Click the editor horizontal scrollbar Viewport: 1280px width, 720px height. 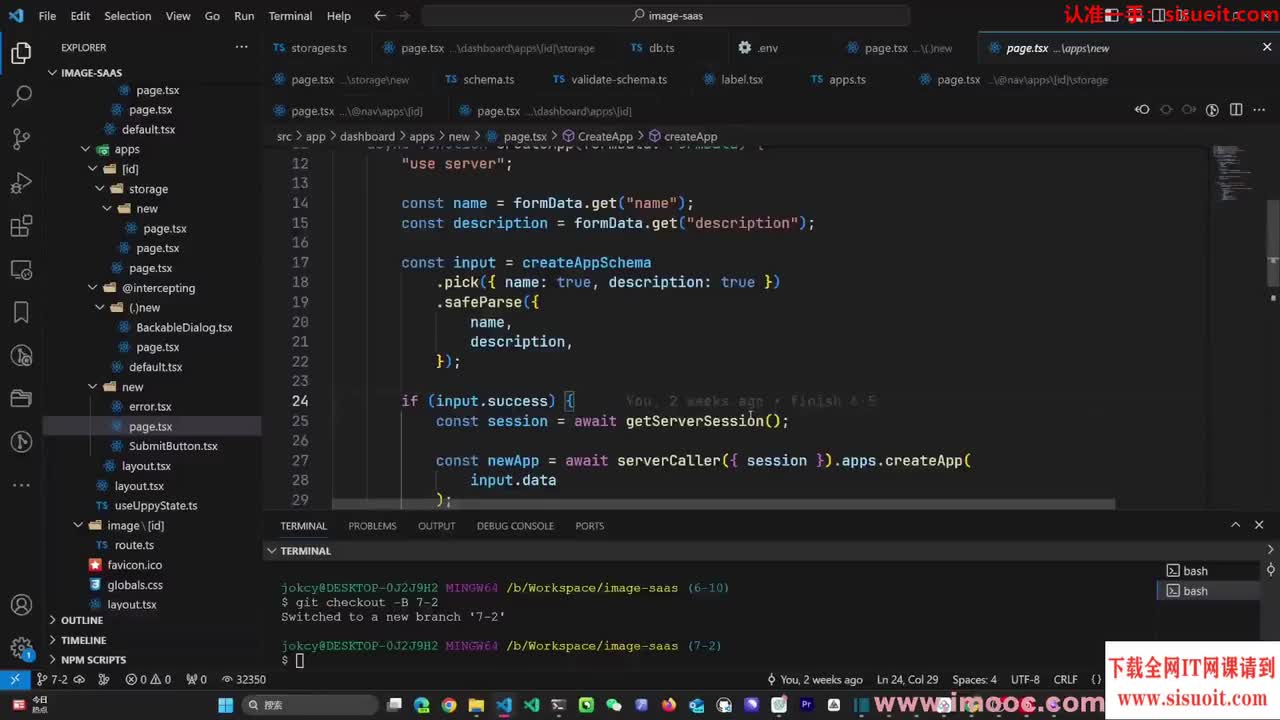coord(723,505)
